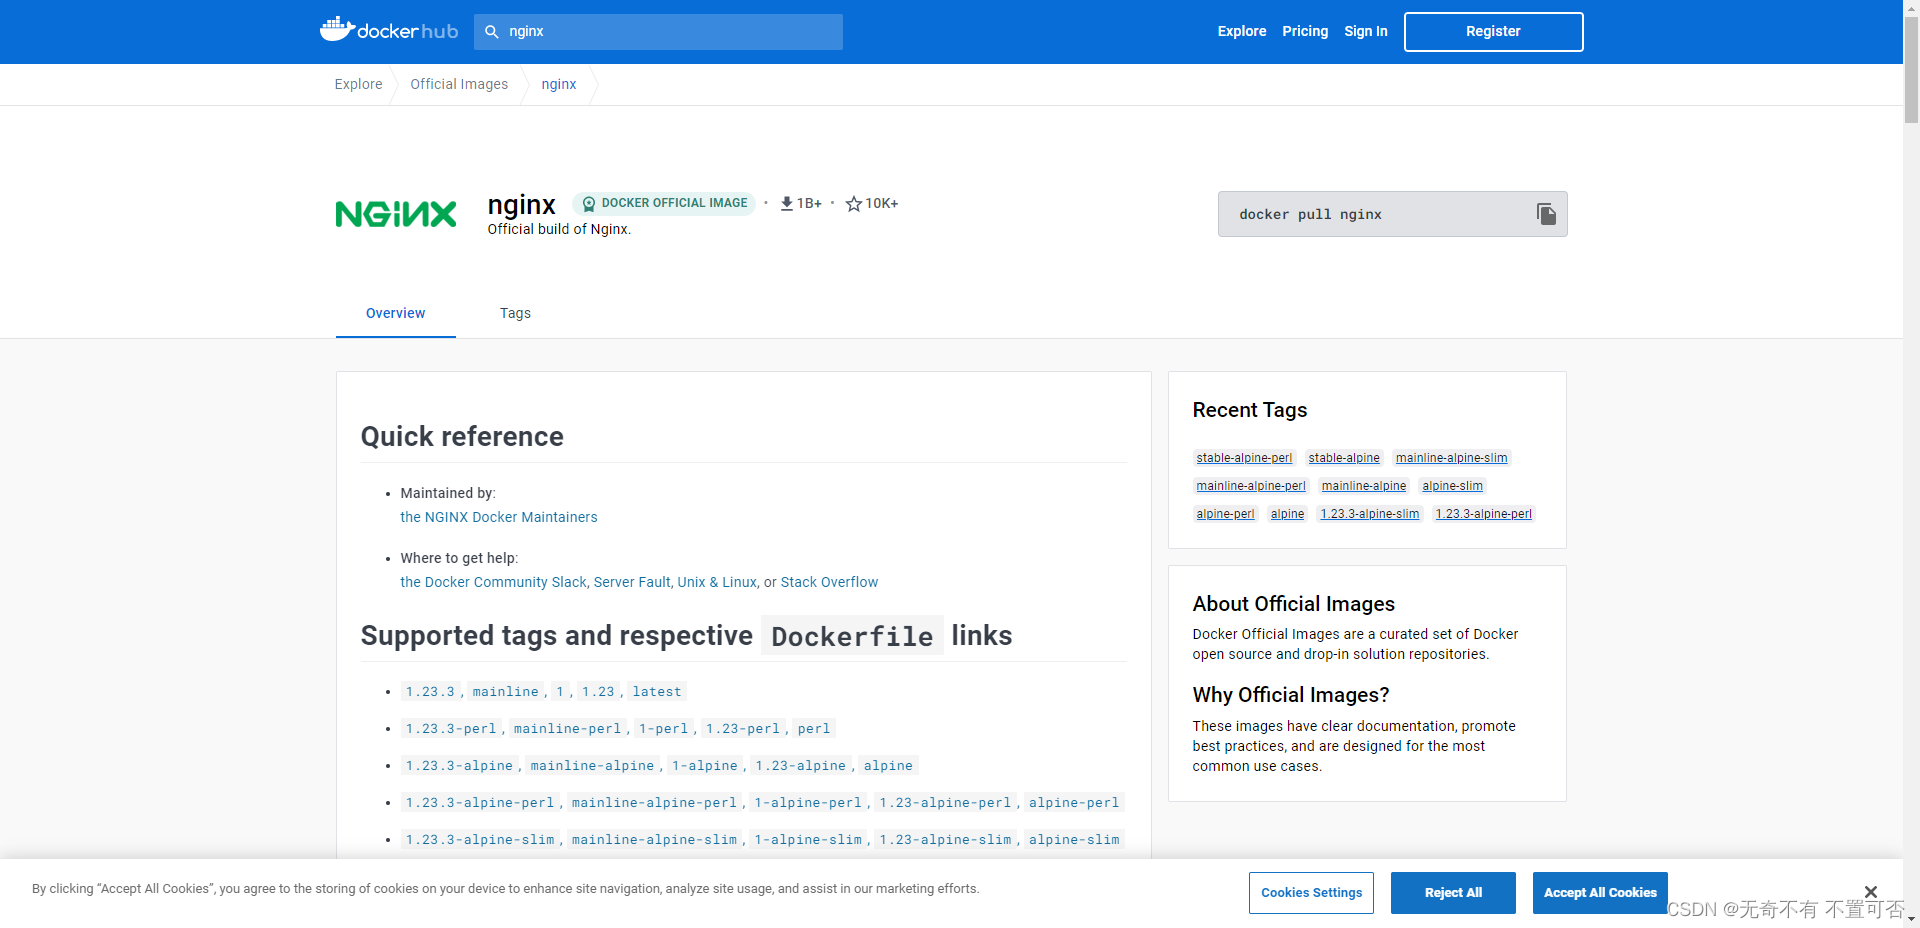Click the downloads arrow icon

(x=787, y=204)
